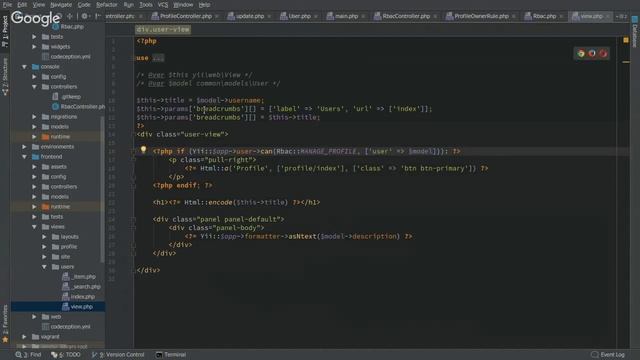Select index.php in users folder
Image resolution: width=640 pixels, height=360 pixels.
(x=78, y=297)
